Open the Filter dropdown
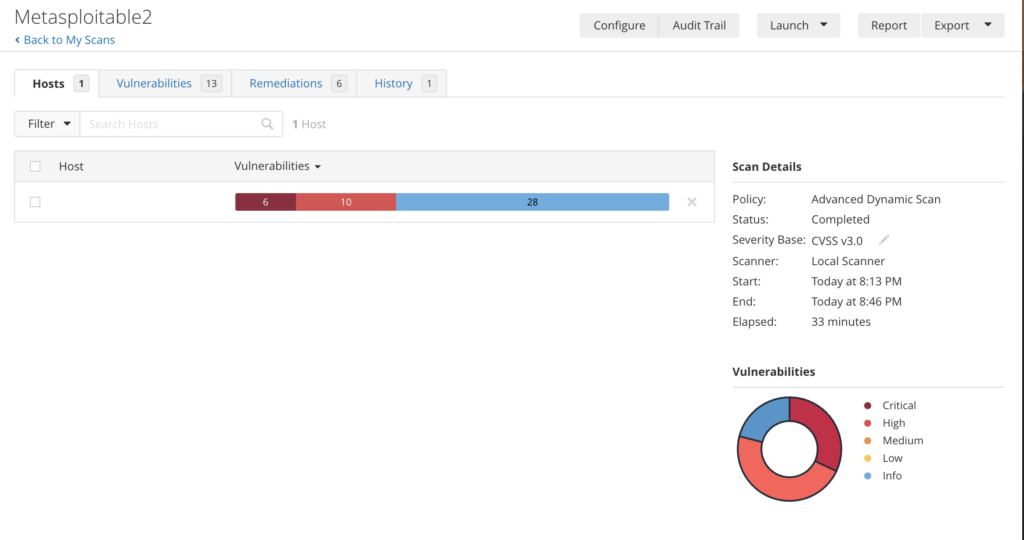 tap(48, 124)
